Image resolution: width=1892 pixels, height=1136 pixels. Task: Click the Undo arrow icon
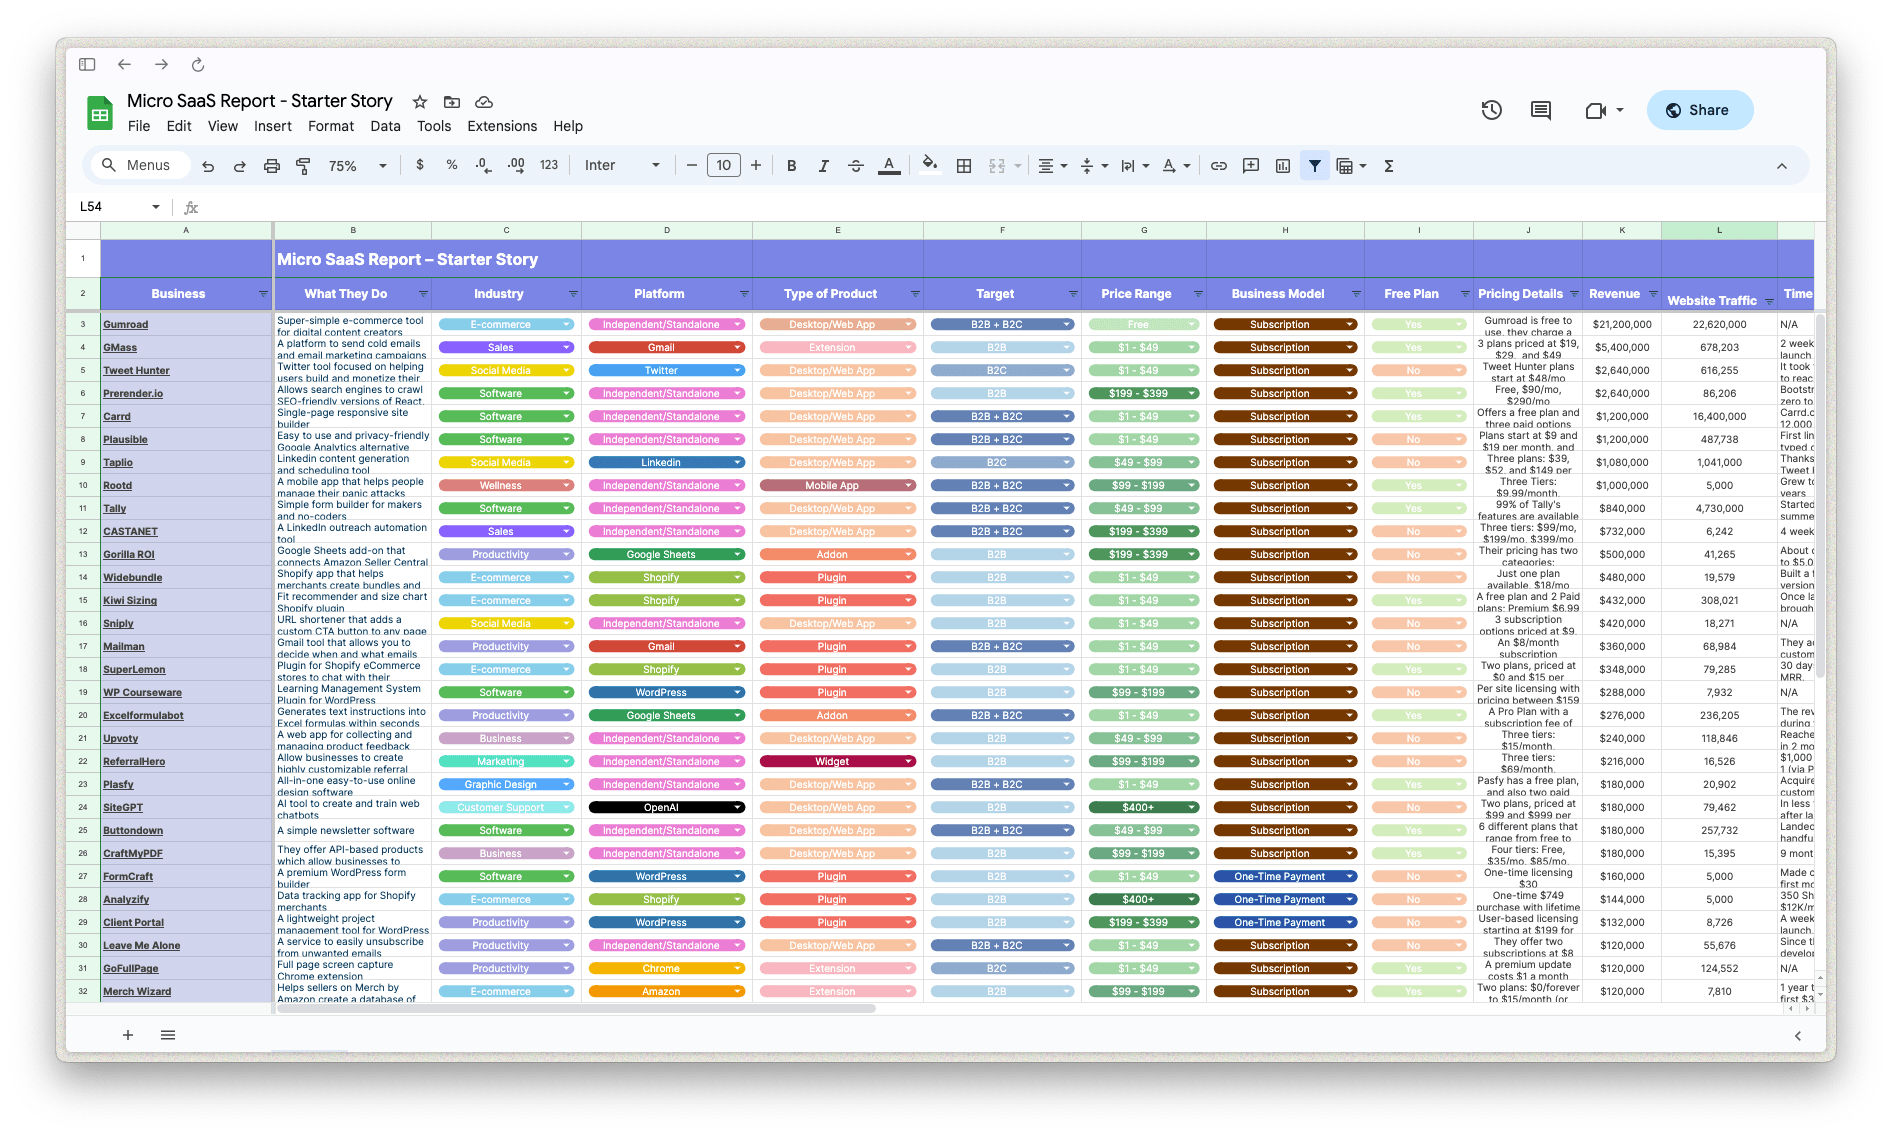click(208, 166)
